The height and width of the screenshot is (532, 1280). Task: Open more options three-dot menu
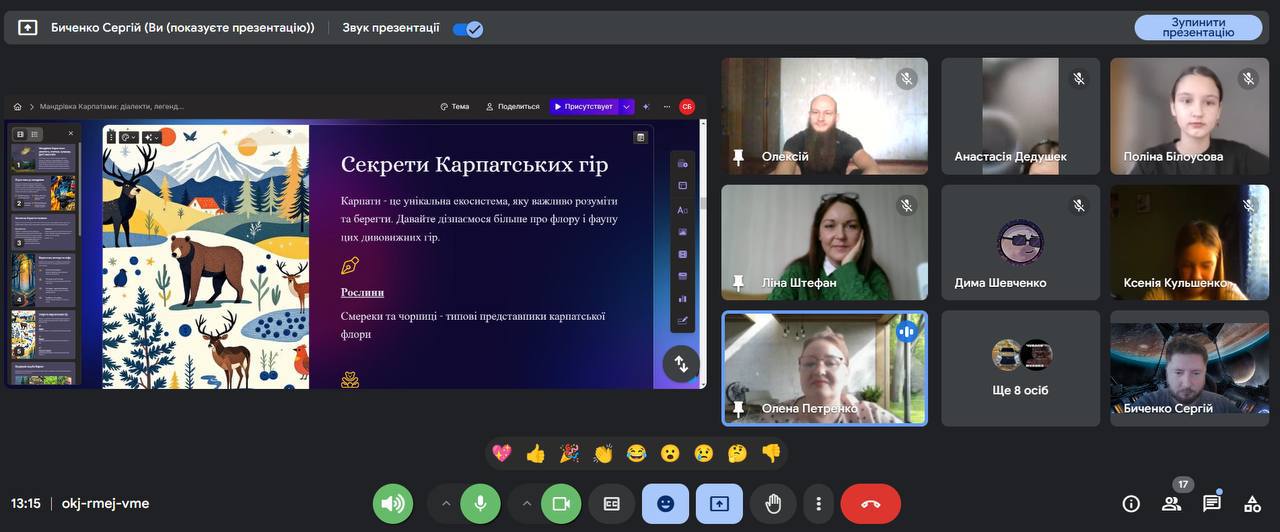(819, 504)
